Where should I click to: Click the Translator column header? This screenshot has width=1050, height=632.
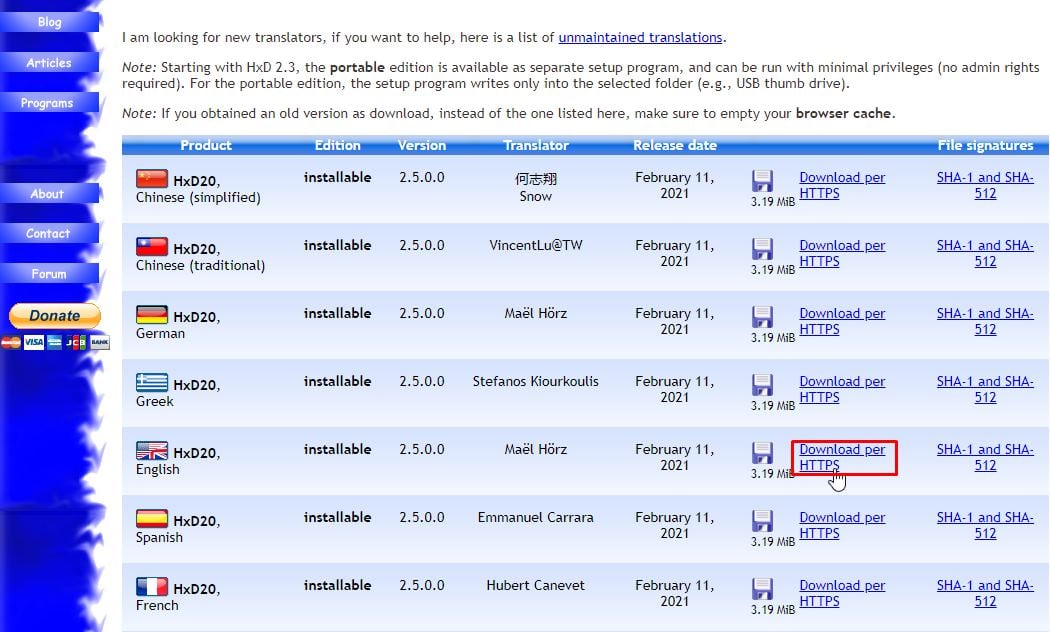pos(536,145)
